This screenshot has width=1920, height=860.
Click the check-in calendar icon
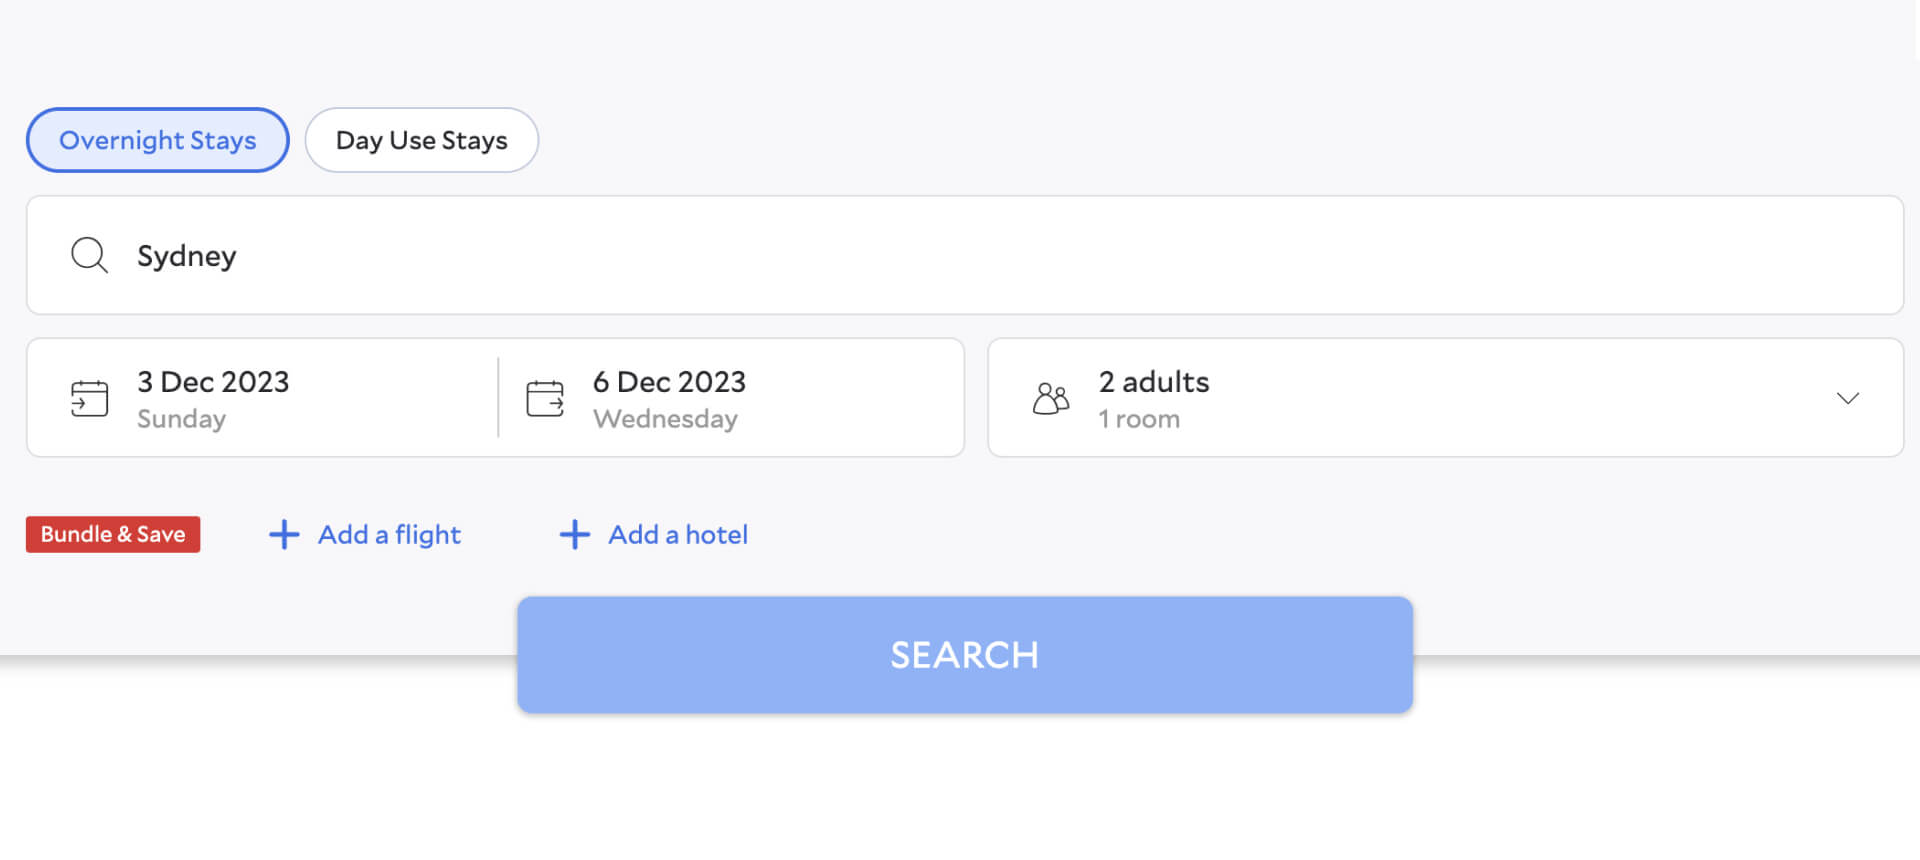point(89,397)
